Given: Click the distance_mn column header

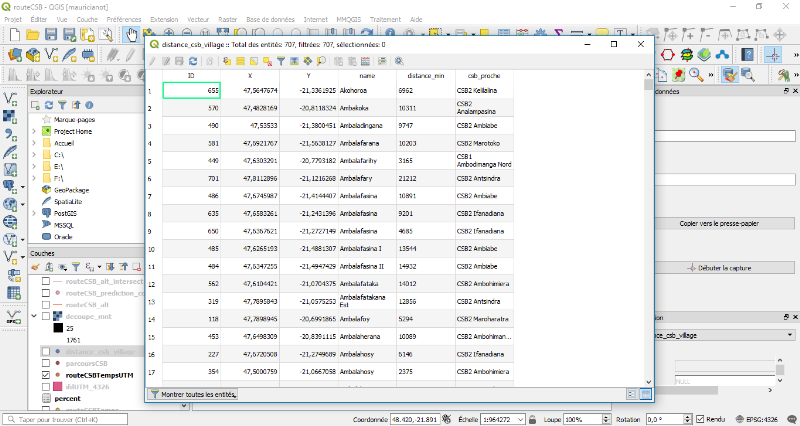Looking at the screenshot, I should tap(424, 75).
